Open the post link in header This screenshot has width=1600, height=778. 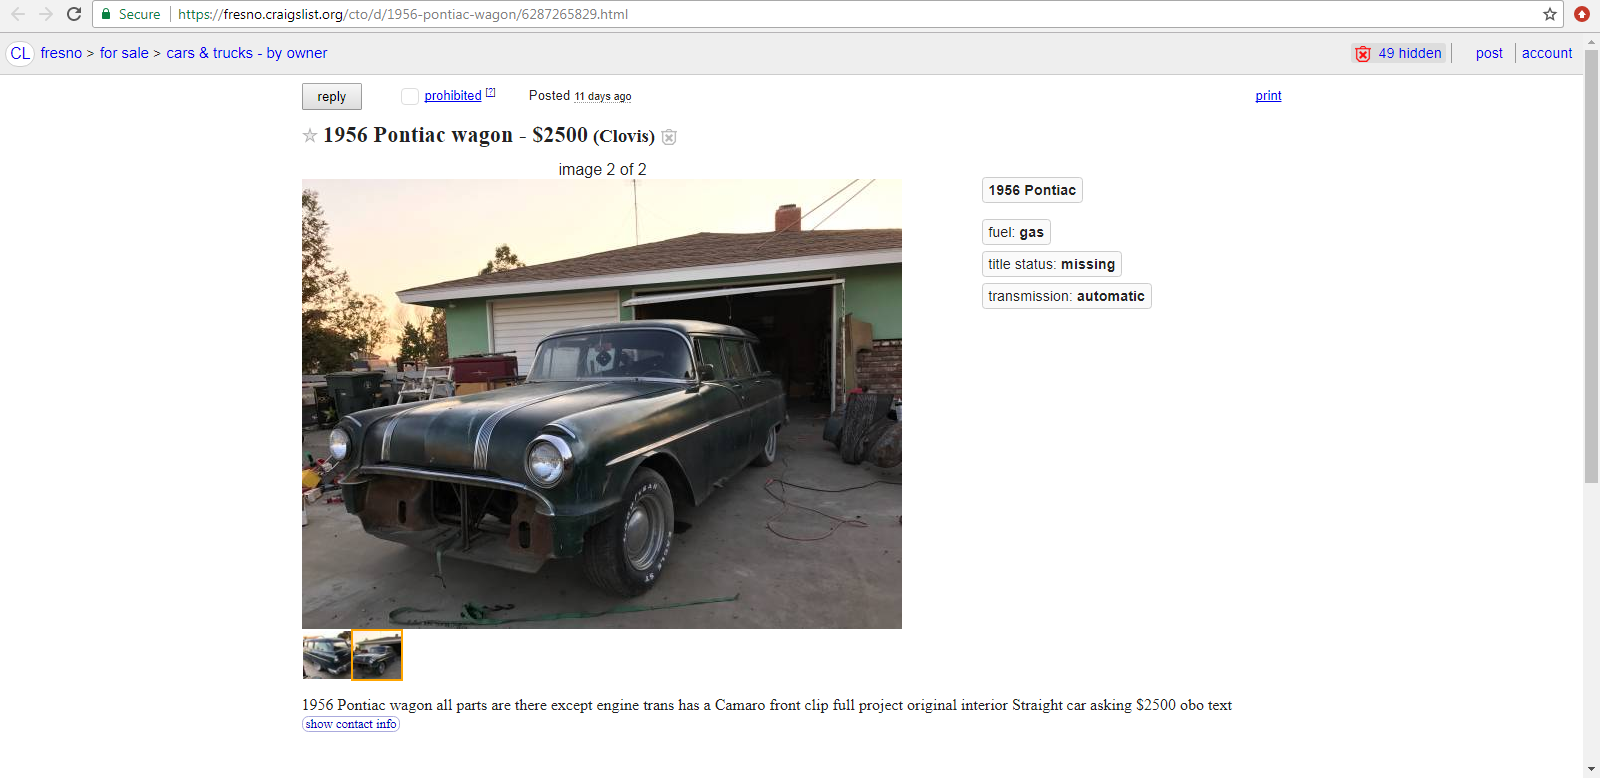click(1489, 53)
